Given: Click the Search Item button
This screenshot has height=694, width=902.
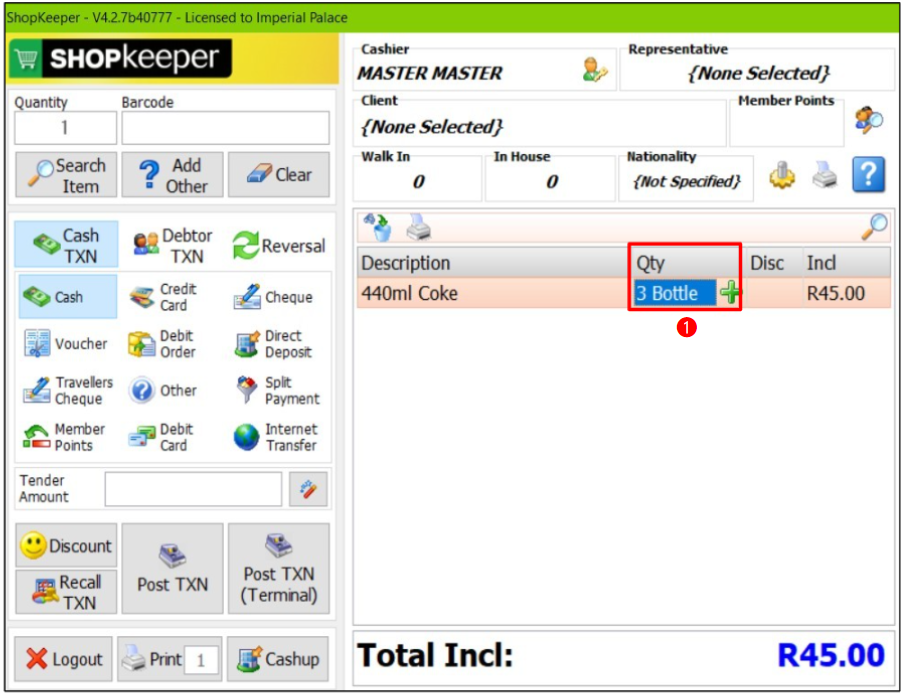Looking at the screenshot, I should (66, 175).
